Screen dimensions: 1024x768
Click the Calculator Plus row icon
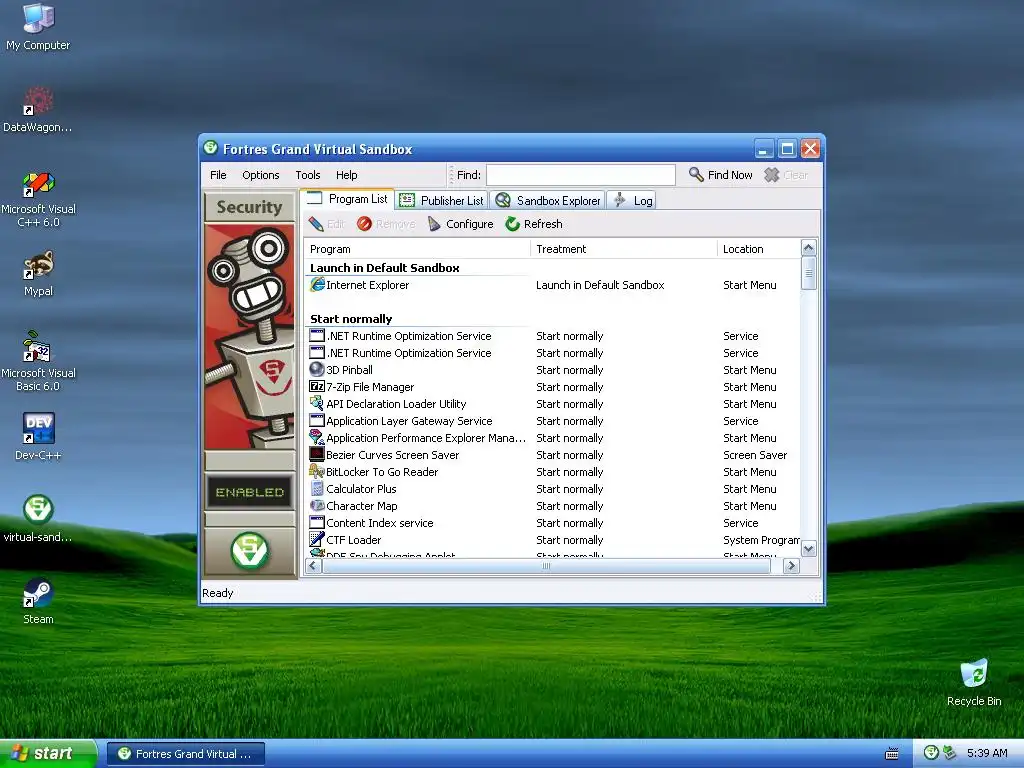pos(317,488)
